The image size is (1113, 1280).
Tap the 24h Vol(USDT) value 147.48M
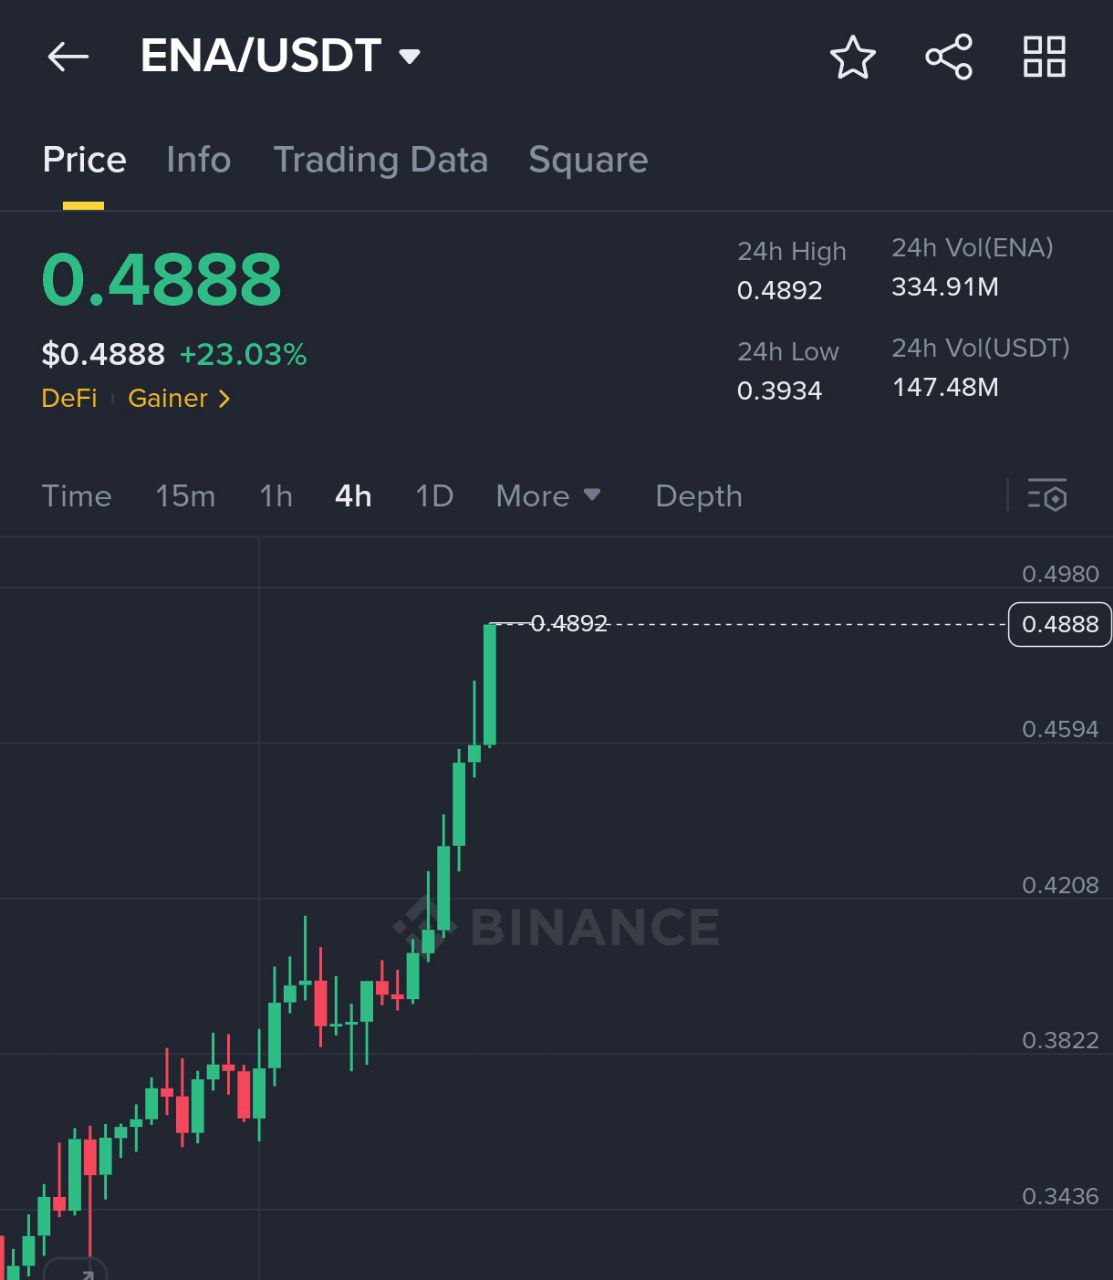(945, 387)
